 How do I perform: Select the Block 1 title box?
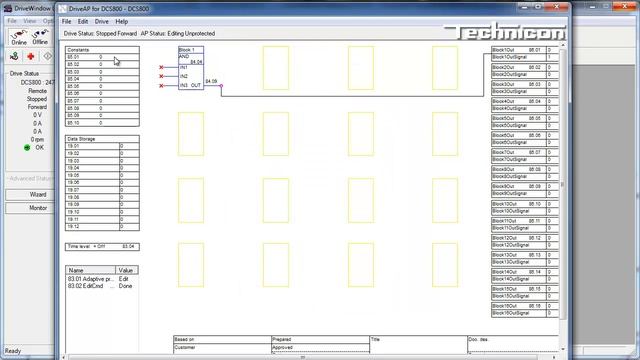(191, 50)
